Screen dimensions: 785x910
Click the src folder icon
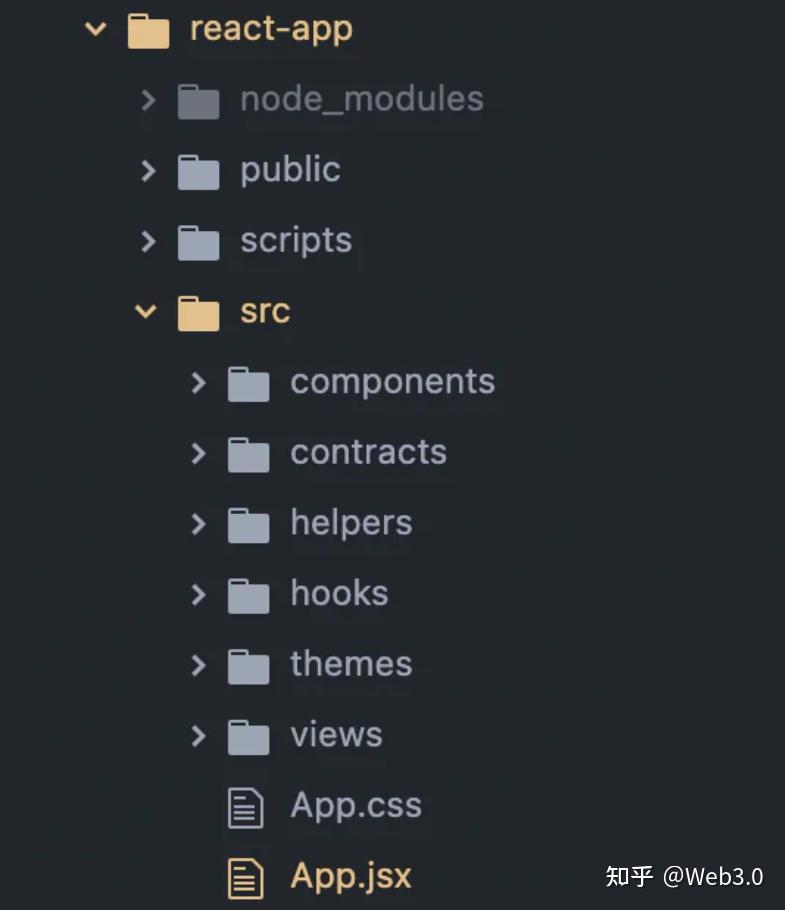click(x=198, y=312)
